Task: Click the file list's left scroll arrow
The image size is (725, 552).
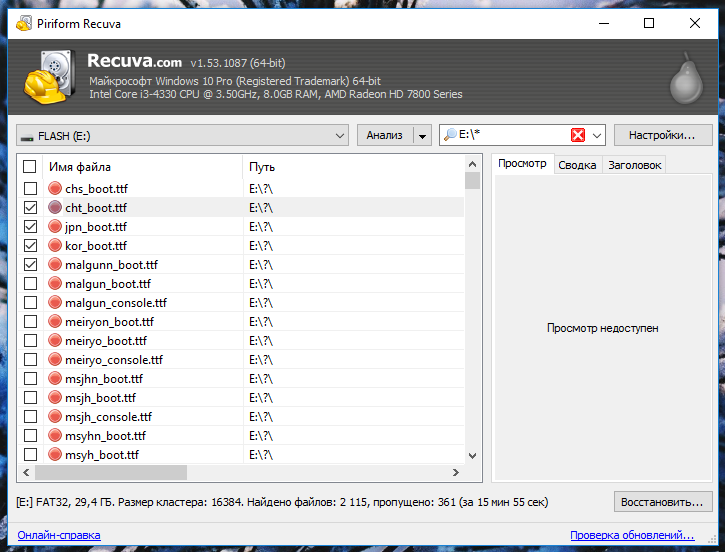Action: pos(26,472)
